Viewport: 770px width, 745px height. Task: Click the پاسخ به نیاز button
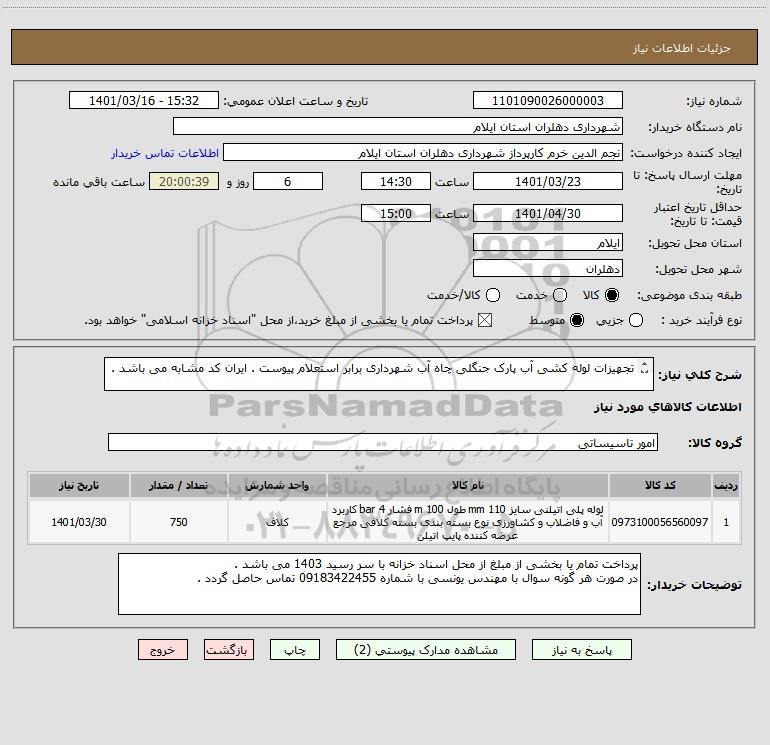click(581, 650)
